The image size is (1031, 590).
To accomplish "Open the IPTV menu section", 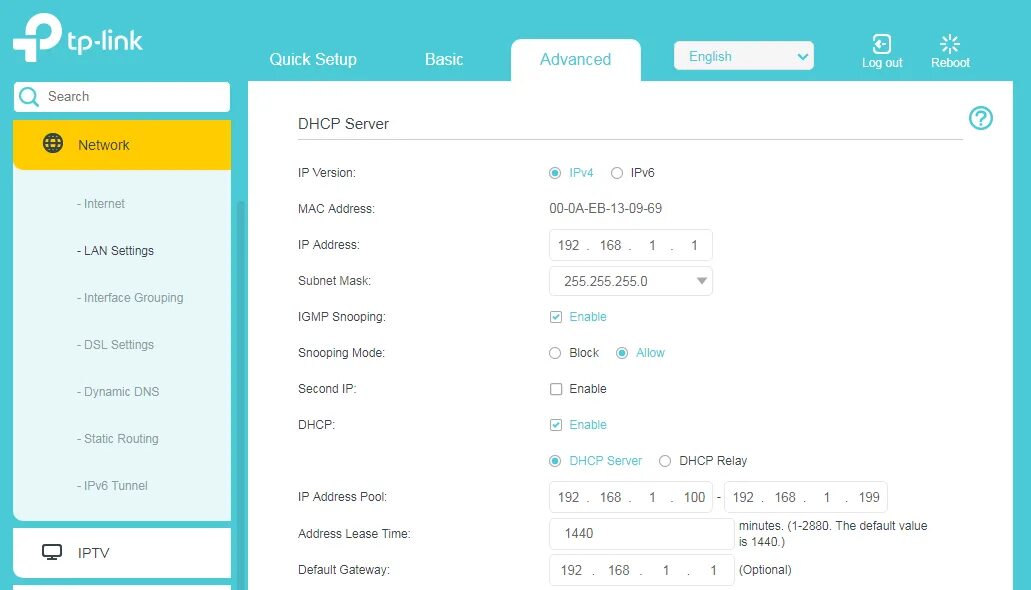I will (122, 553).
